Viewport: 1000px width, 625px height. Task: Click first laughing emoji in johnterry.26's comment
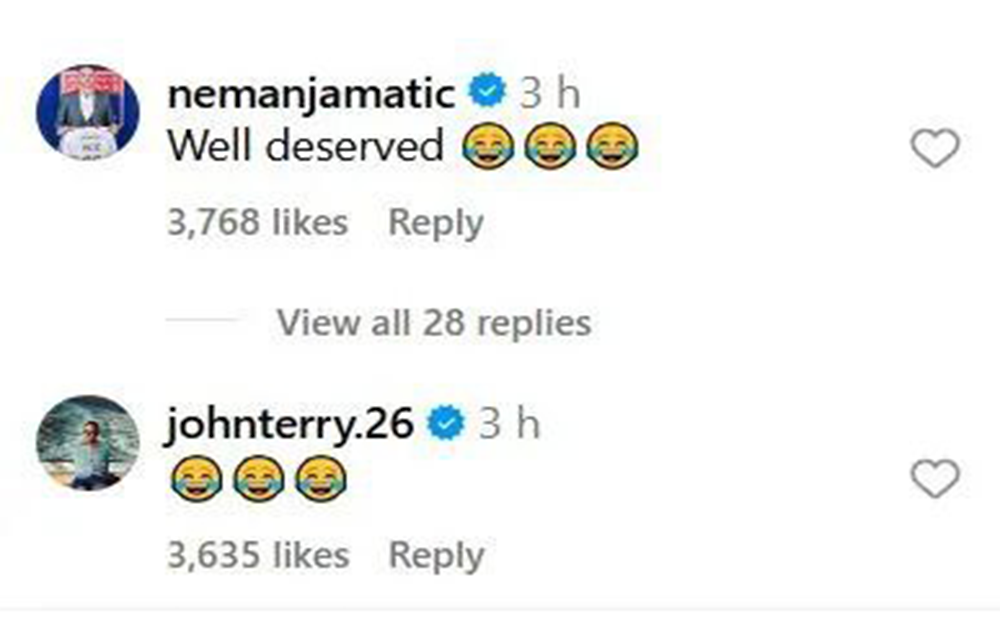193,479
